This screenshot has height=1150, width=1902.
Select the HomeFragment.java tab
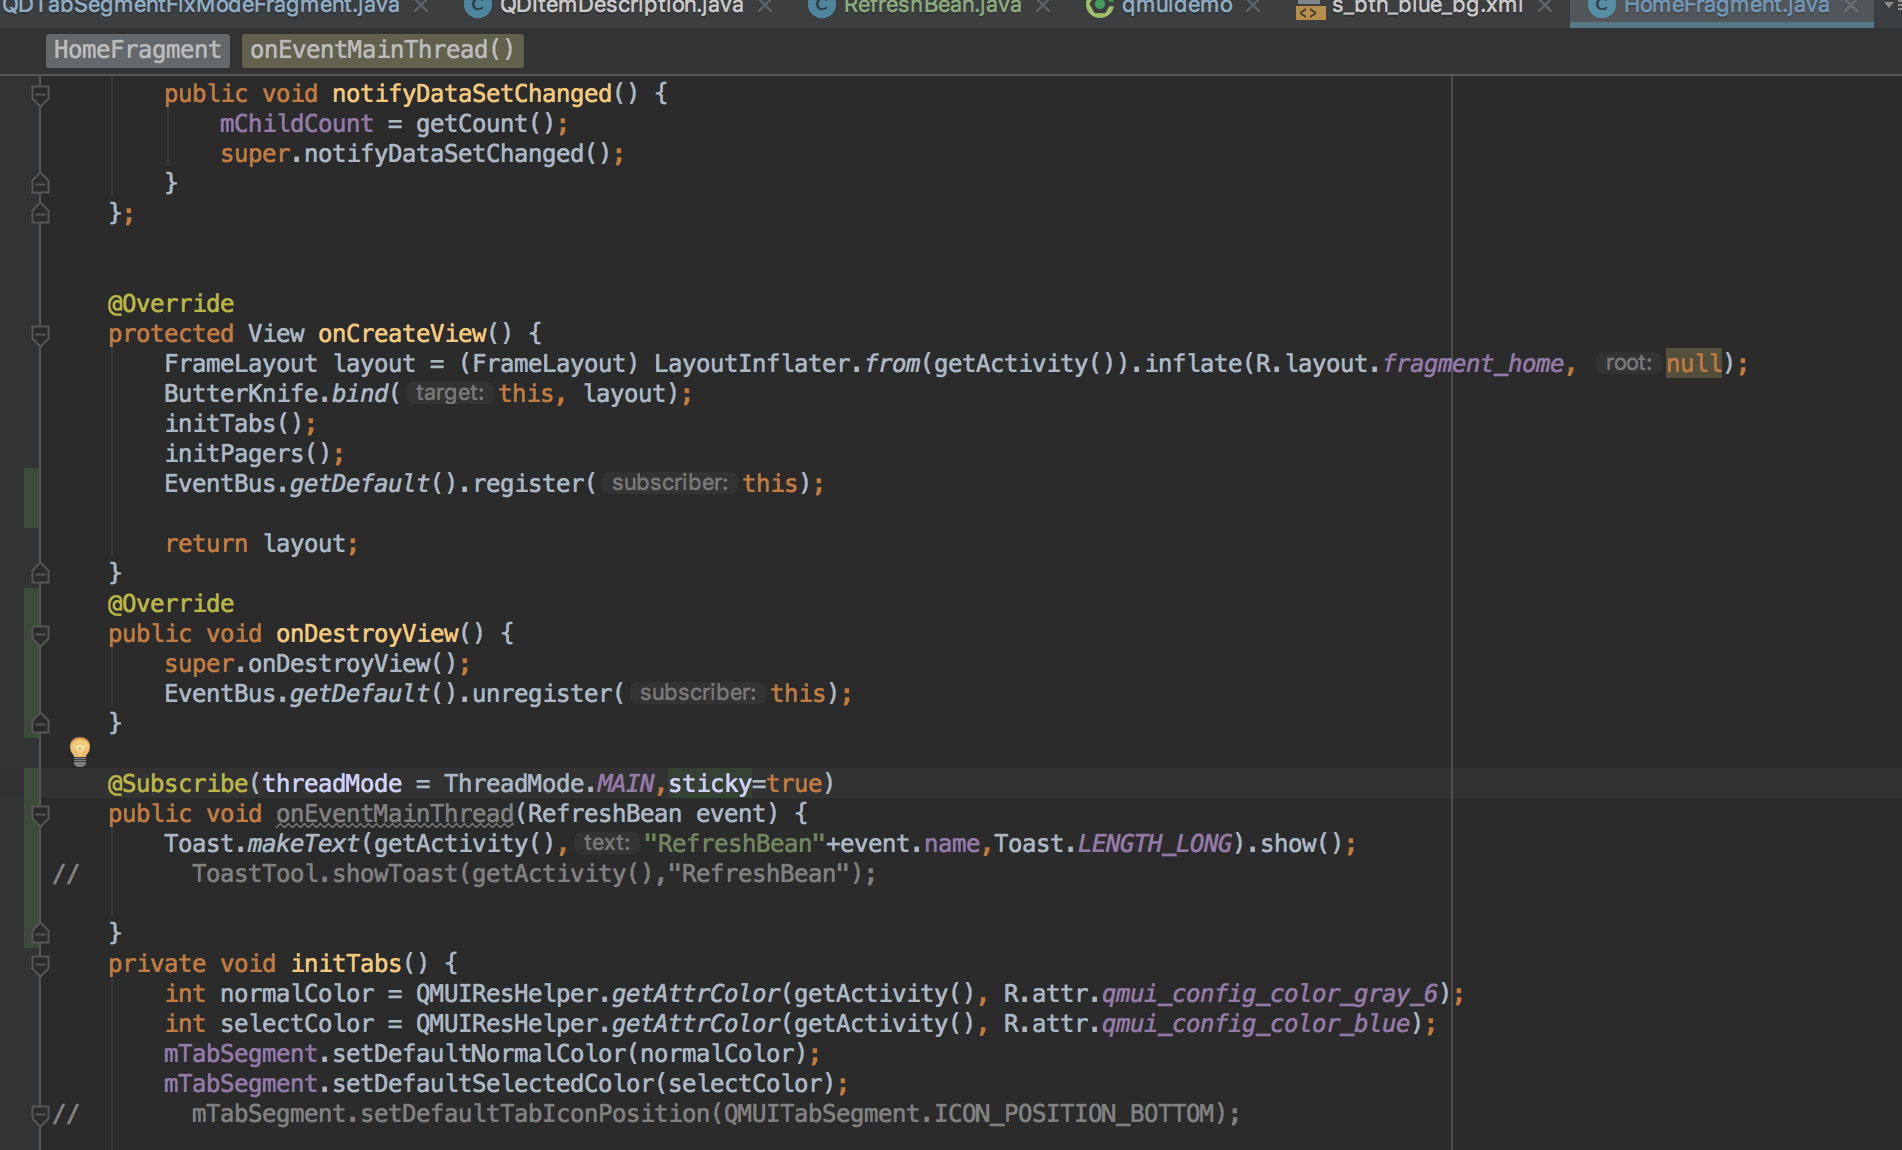(1726, 7)
